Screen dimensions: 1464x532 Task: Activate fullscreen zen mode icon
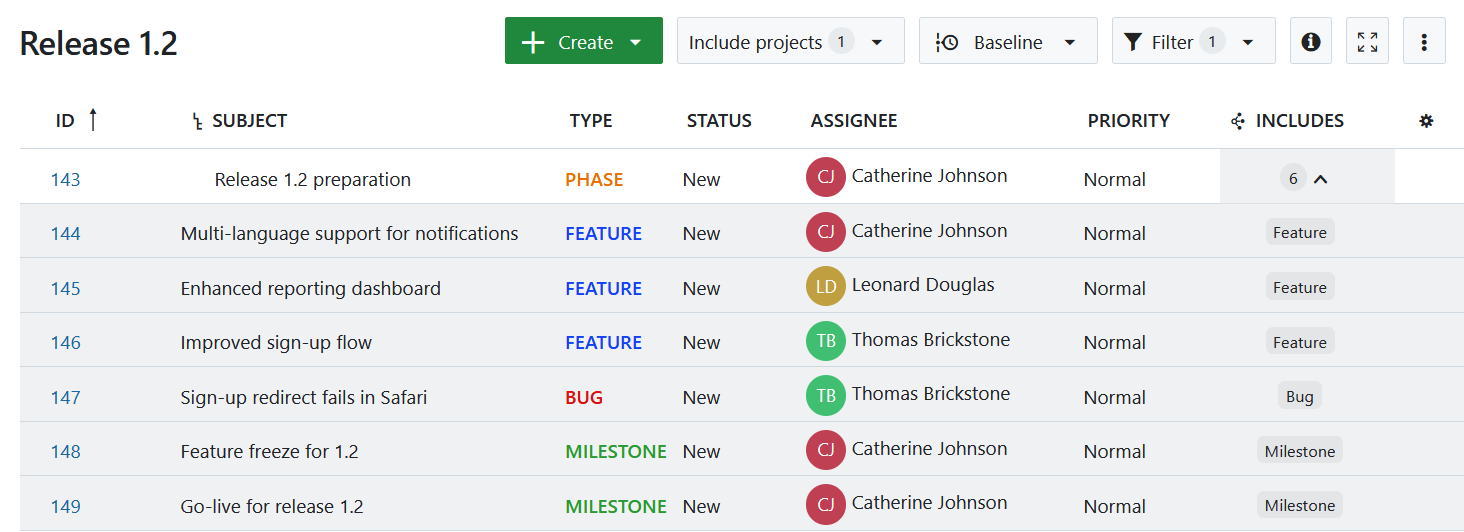pyautogui.click(x=1367, y=42)
